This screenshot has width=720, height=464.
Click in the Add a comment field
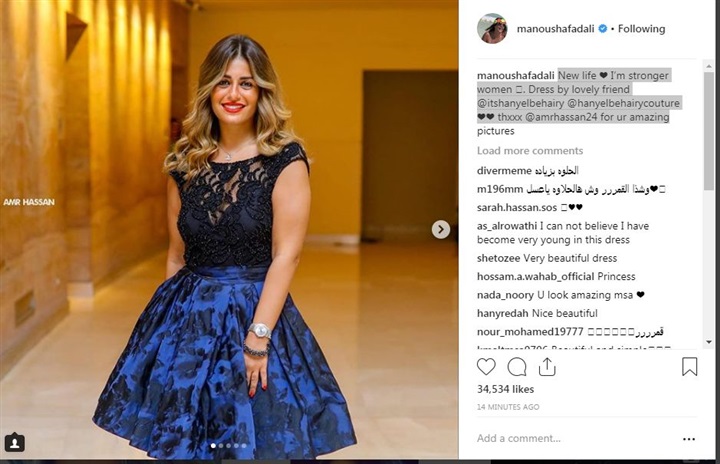[x=574, y=438]
